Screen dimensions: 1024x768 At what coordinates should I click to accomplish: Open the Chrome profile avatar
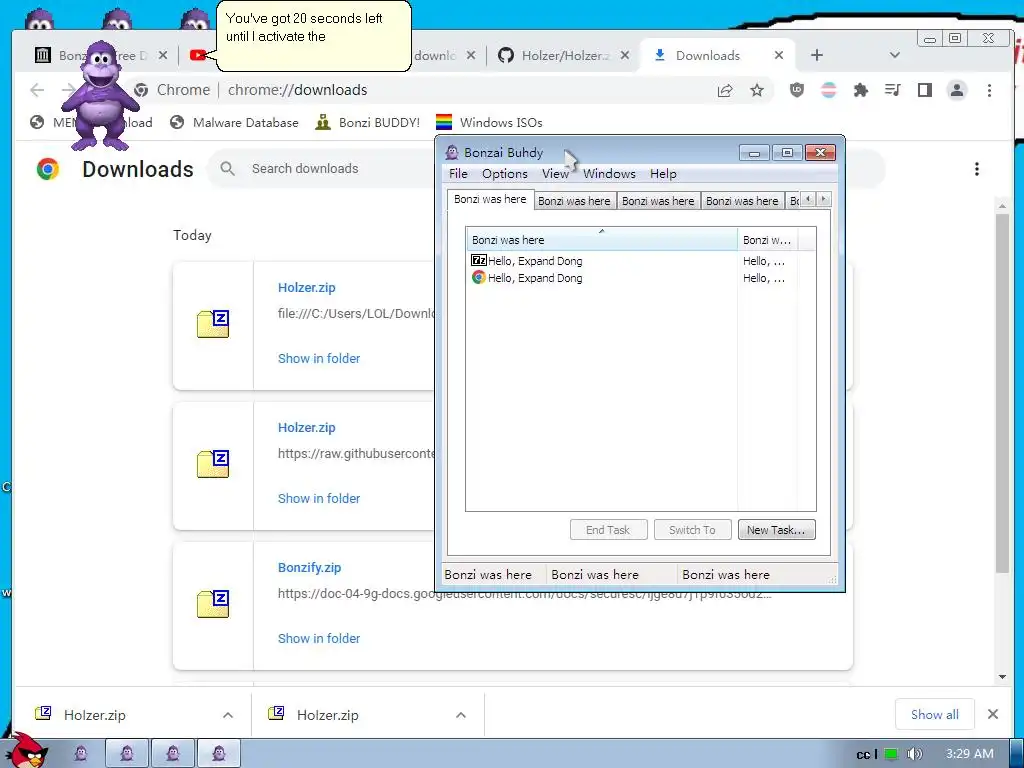(x=957, y=90)
